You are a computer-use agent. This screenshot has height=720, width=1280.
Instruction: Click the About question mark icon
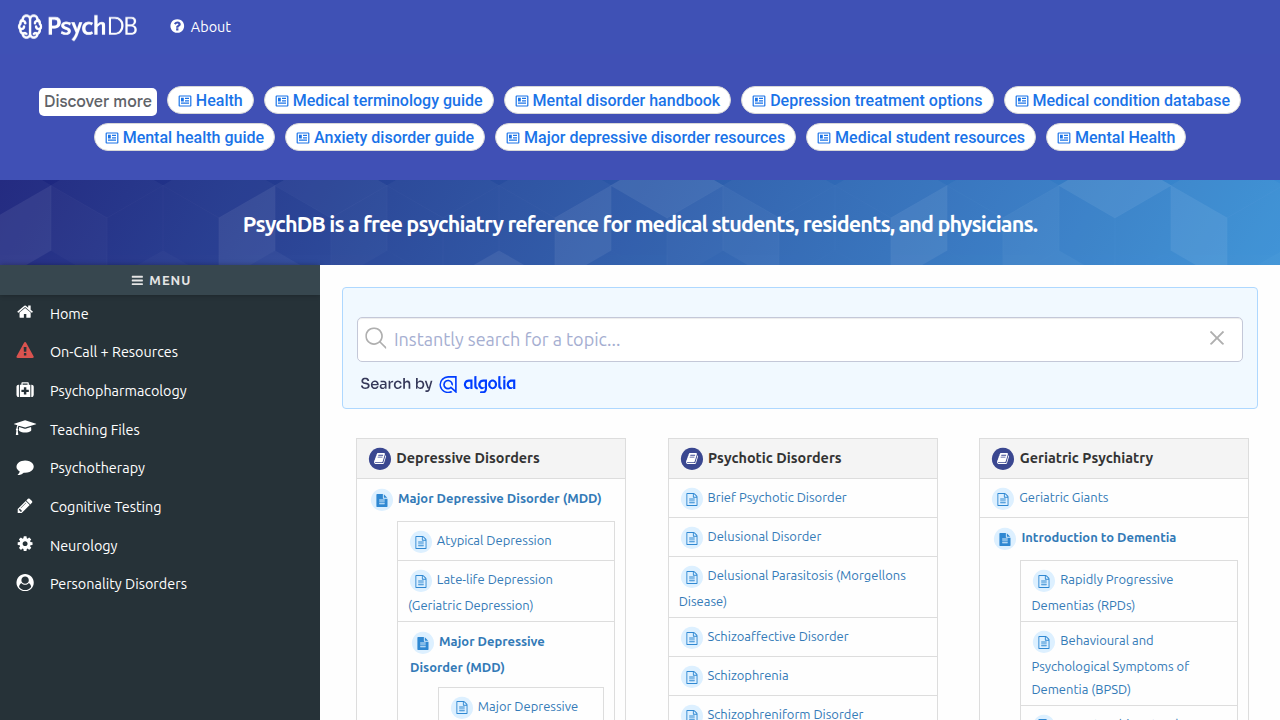177,27
